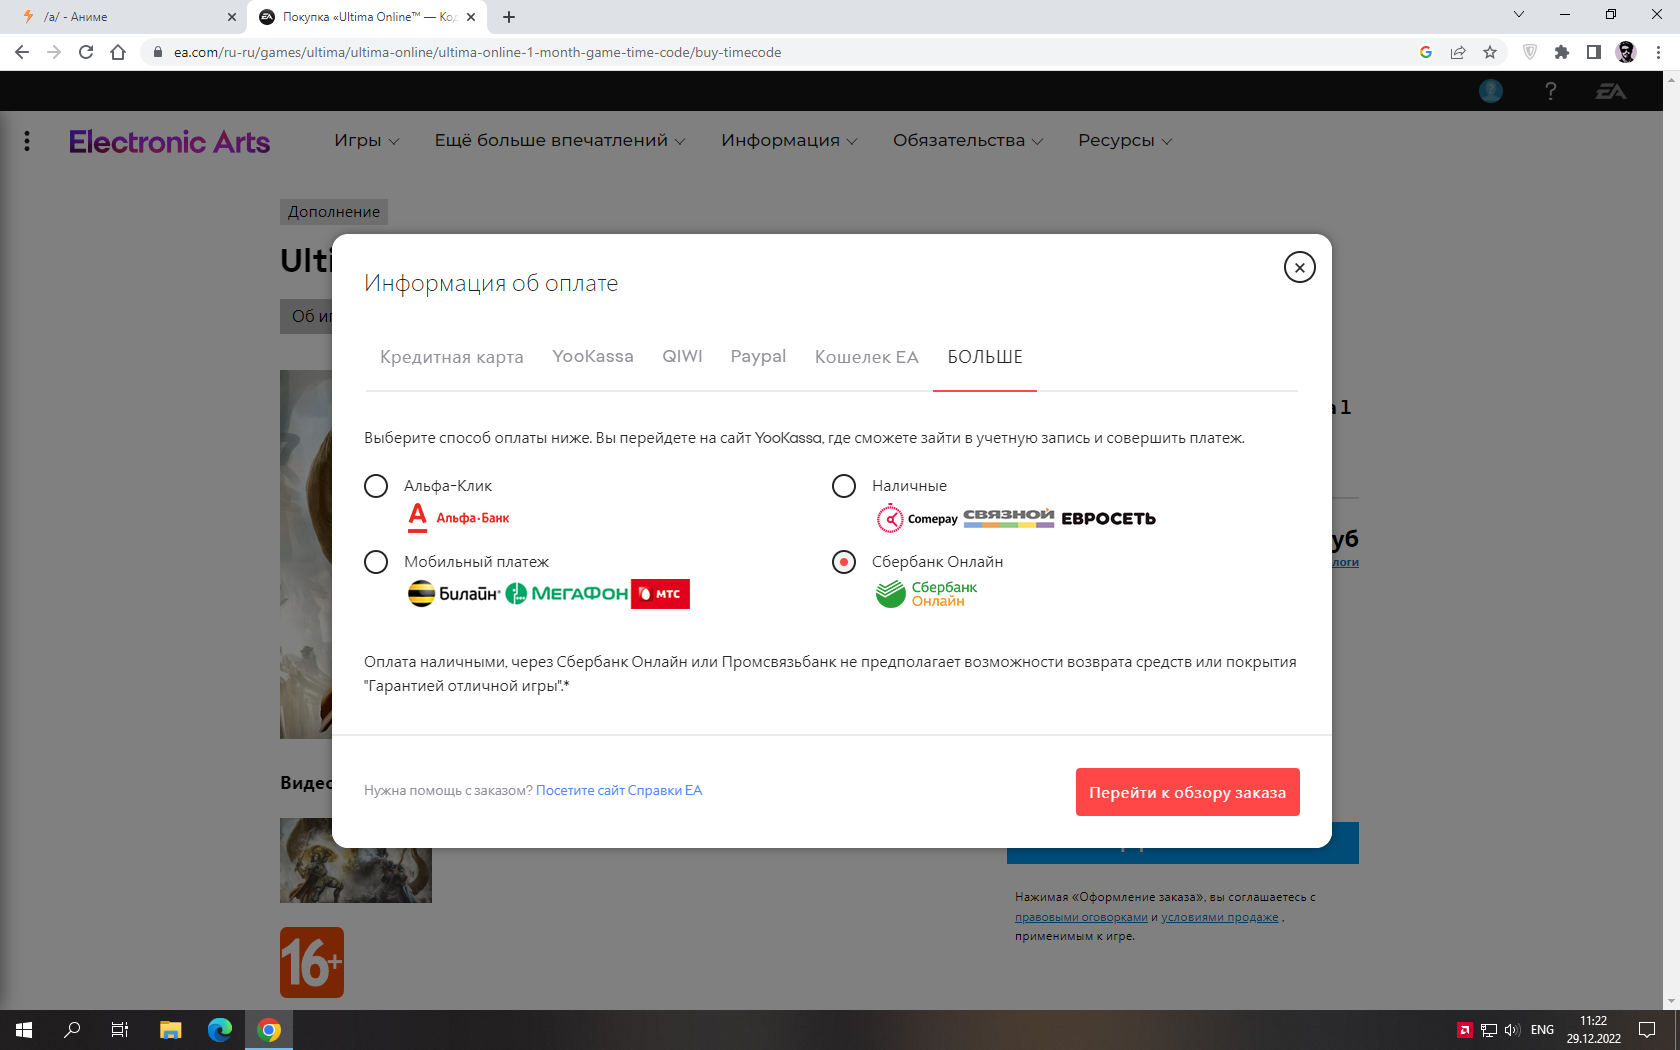The image size is (1680, 1050).
Task: Go to the browser home page
Action: point(118,52)
